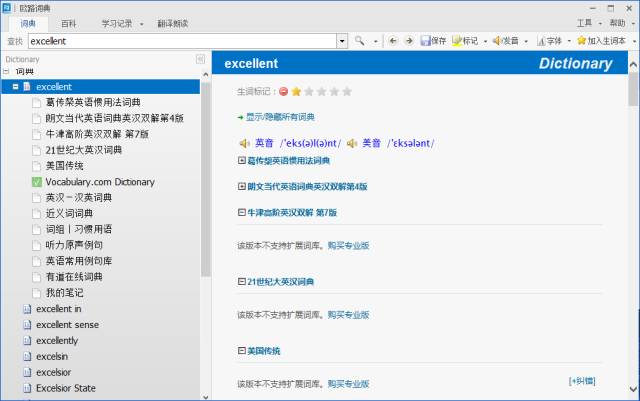Viewport: 640px width, 401px height.
Task: Click the excellently entry icon
Action: coord(27,341)
